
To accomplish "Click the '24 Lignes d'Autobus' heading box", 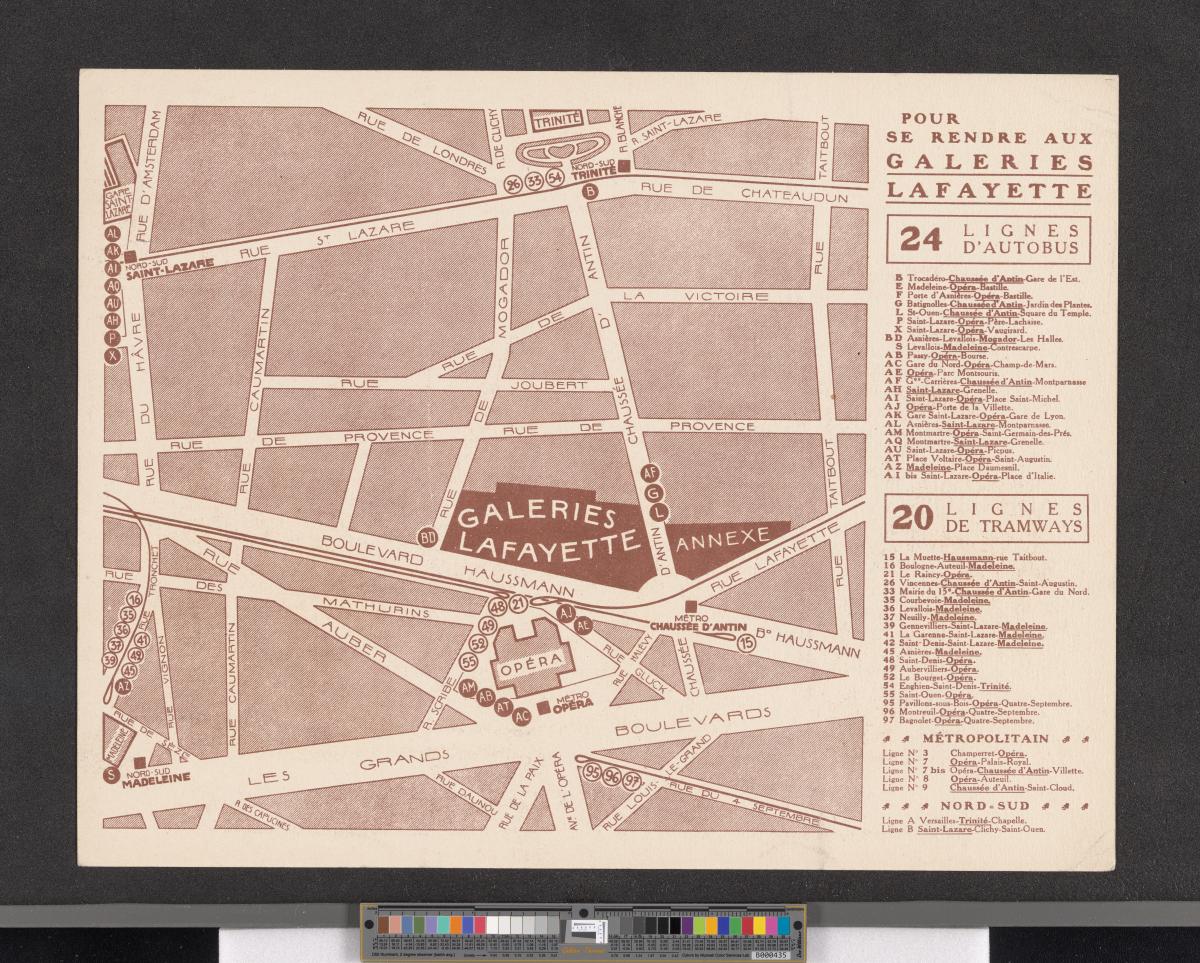I will pos(986,239).
